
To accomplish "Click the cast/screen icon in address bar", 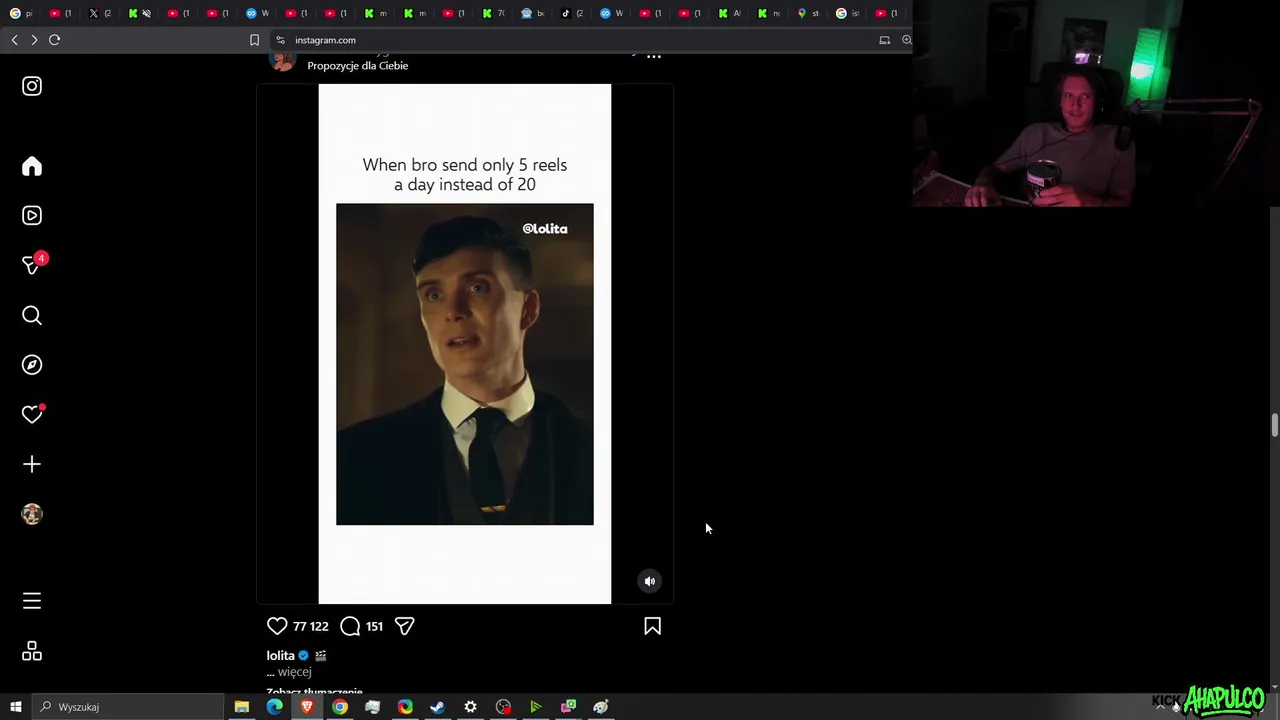I will 884,40.
